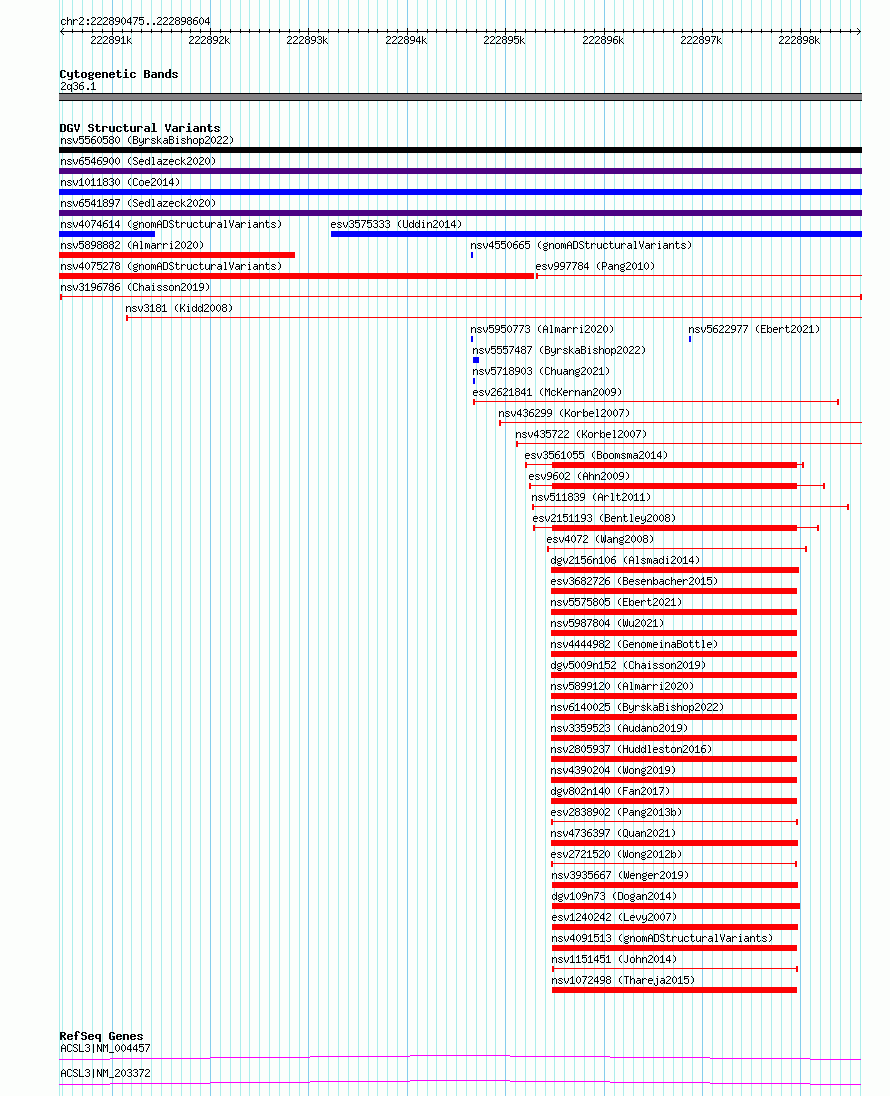Click nsv511839 (Arlt2011) label
The width and height of the screenshot is (890, 1096).
pyautogui.click(x=591, y=497)
